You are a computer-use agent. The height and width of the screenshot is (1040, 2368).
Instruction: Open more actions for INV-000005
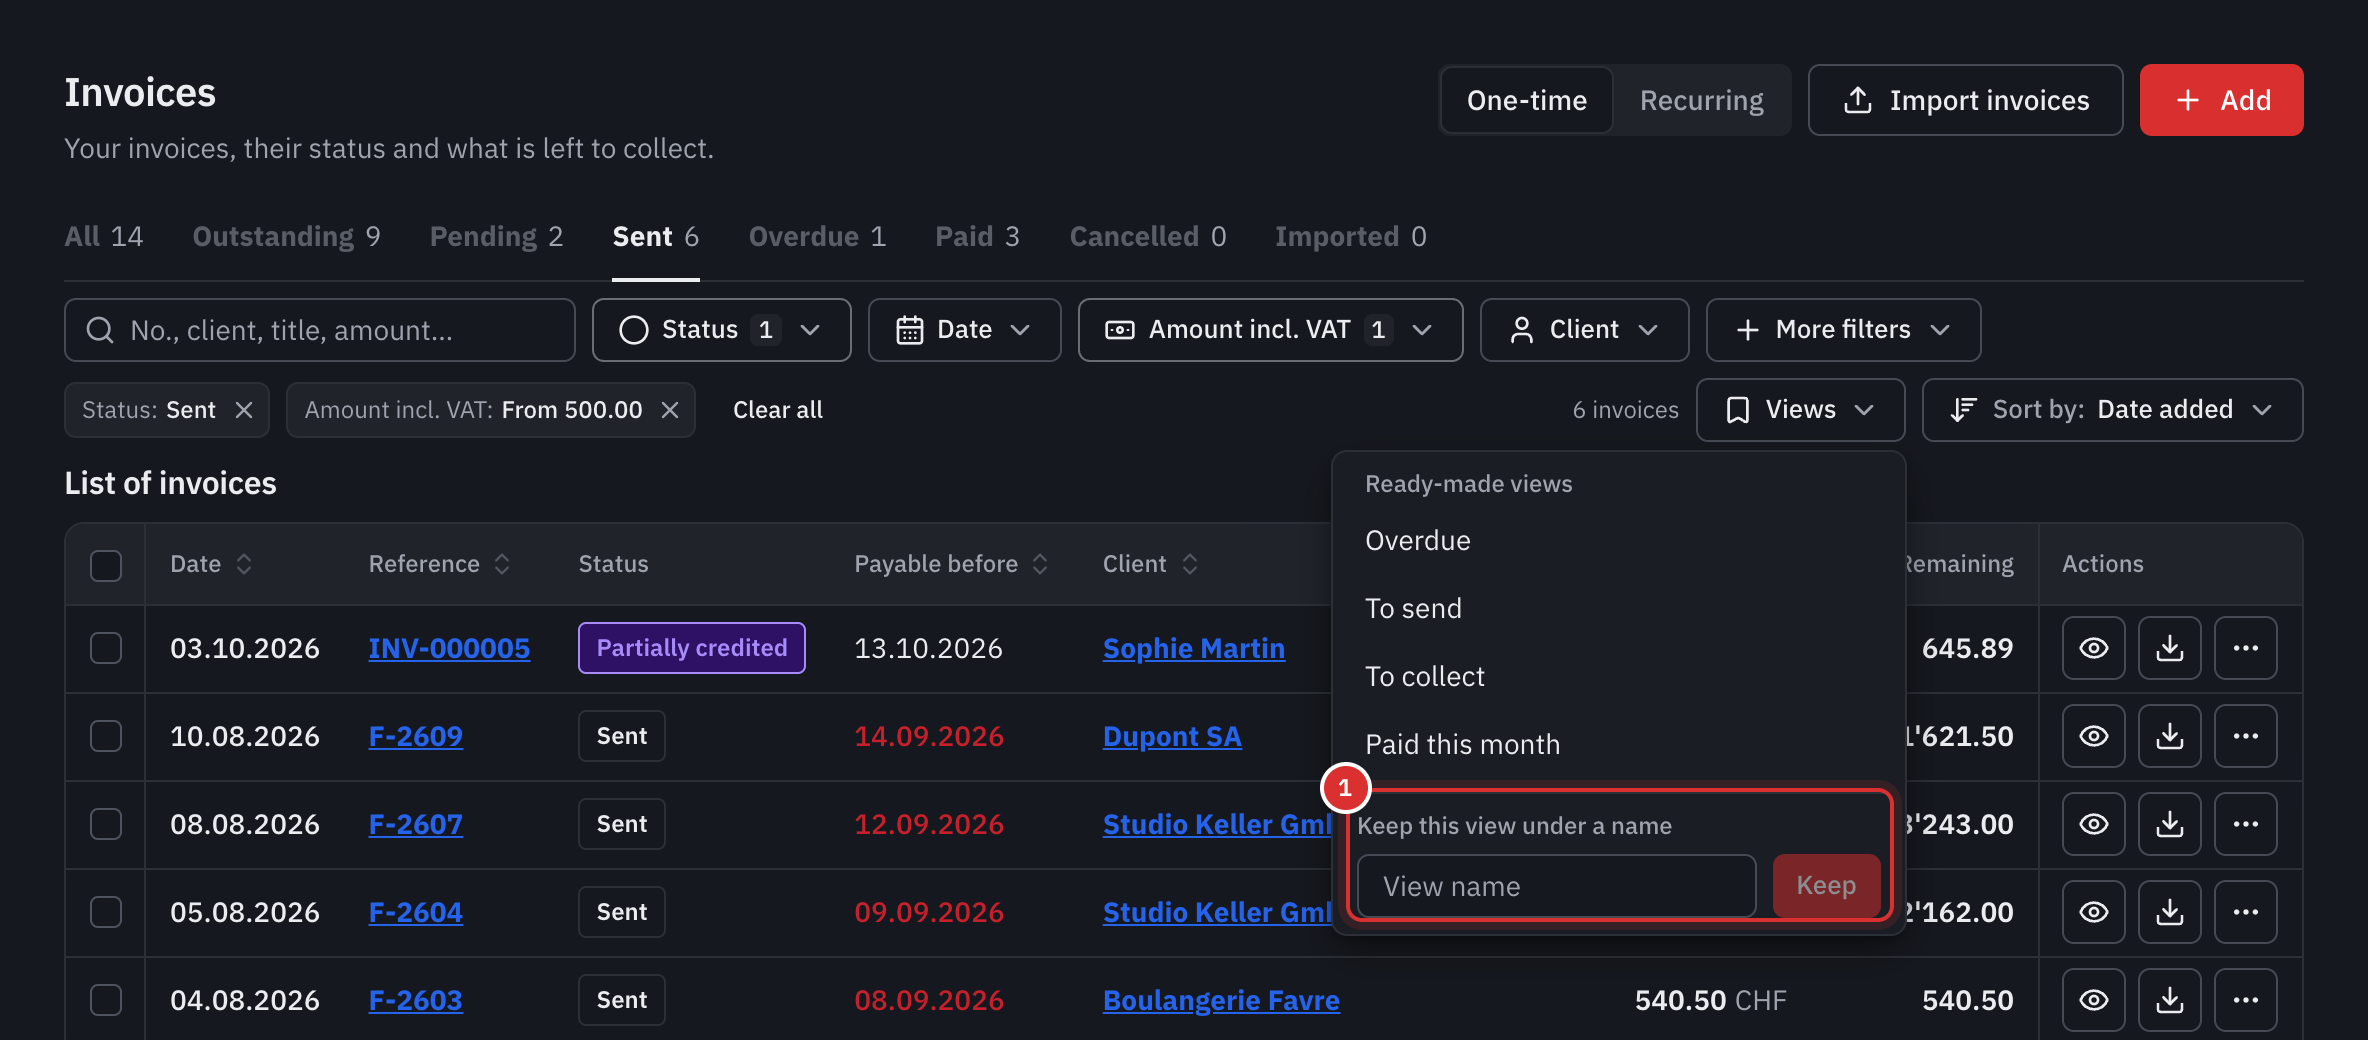[2245, 648]
